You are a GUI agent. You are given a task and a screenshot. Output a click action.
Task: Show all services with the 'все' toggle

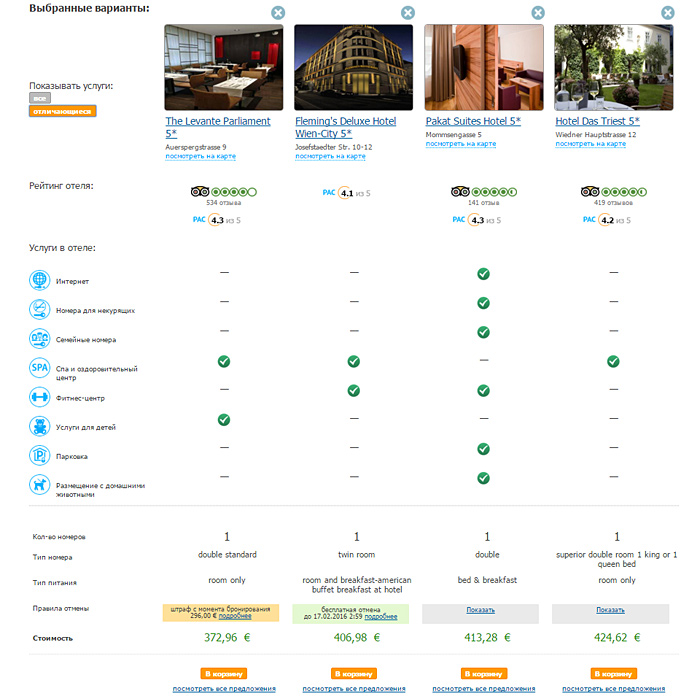[x=40, y=98]
